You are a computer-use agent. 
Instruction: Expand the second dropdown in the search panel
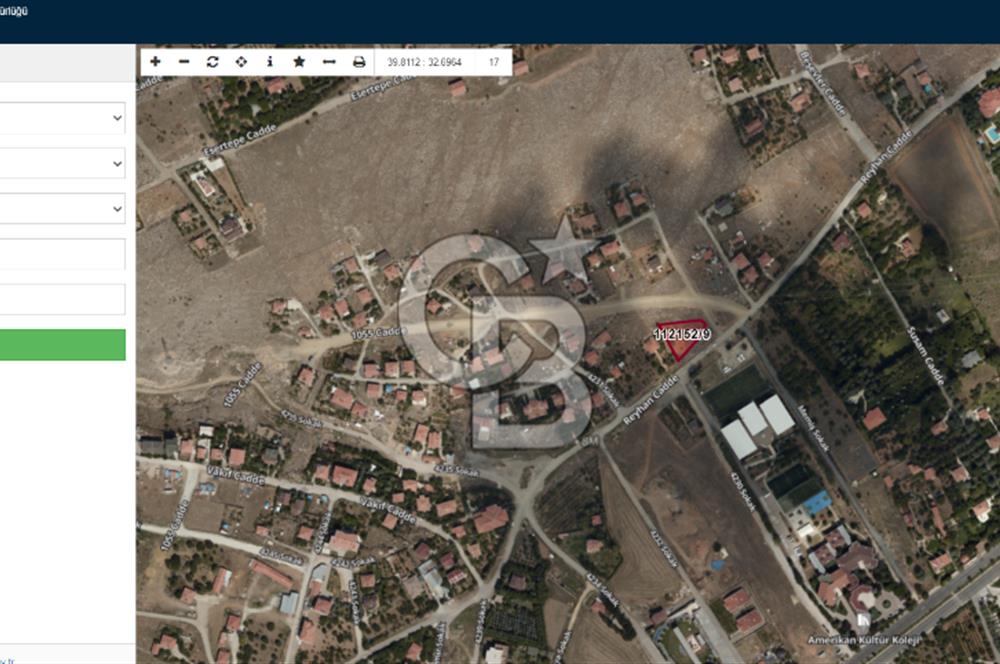62,163
